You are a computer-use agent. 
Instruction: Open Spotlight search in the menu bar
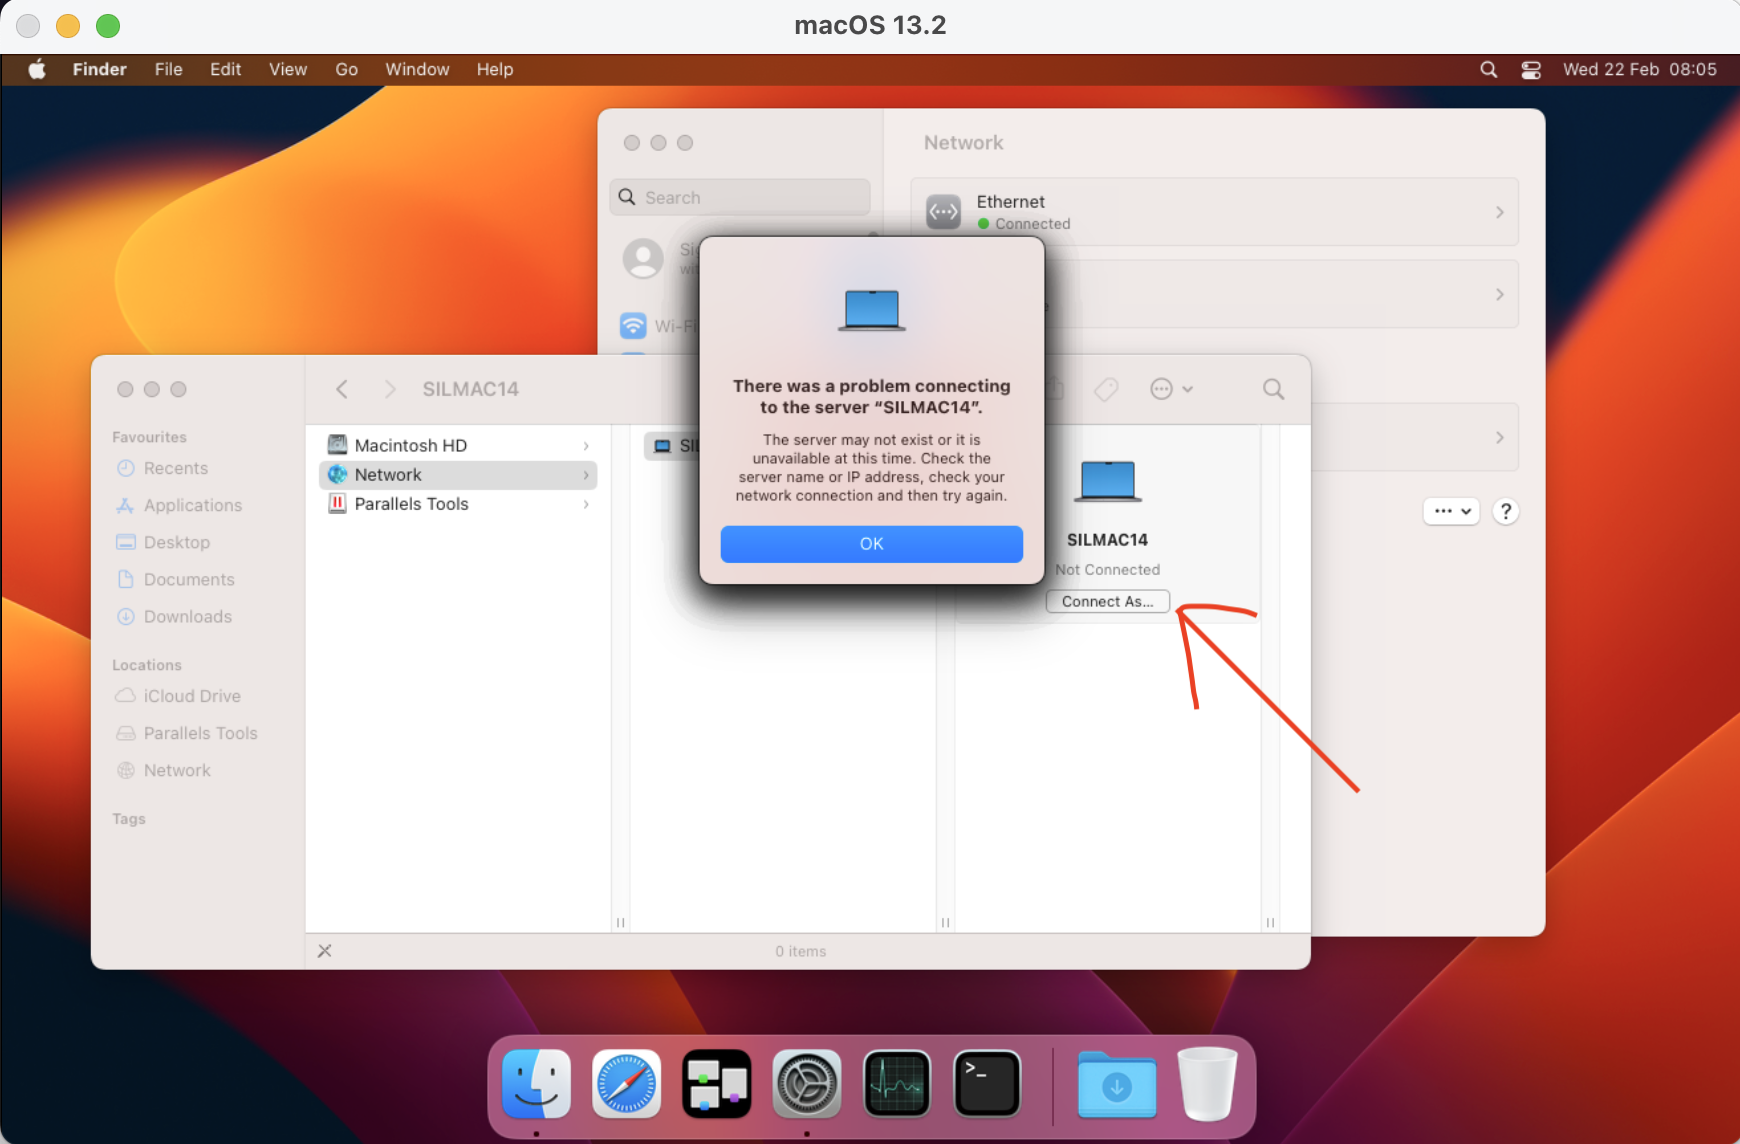click(x=1488, y=69)
